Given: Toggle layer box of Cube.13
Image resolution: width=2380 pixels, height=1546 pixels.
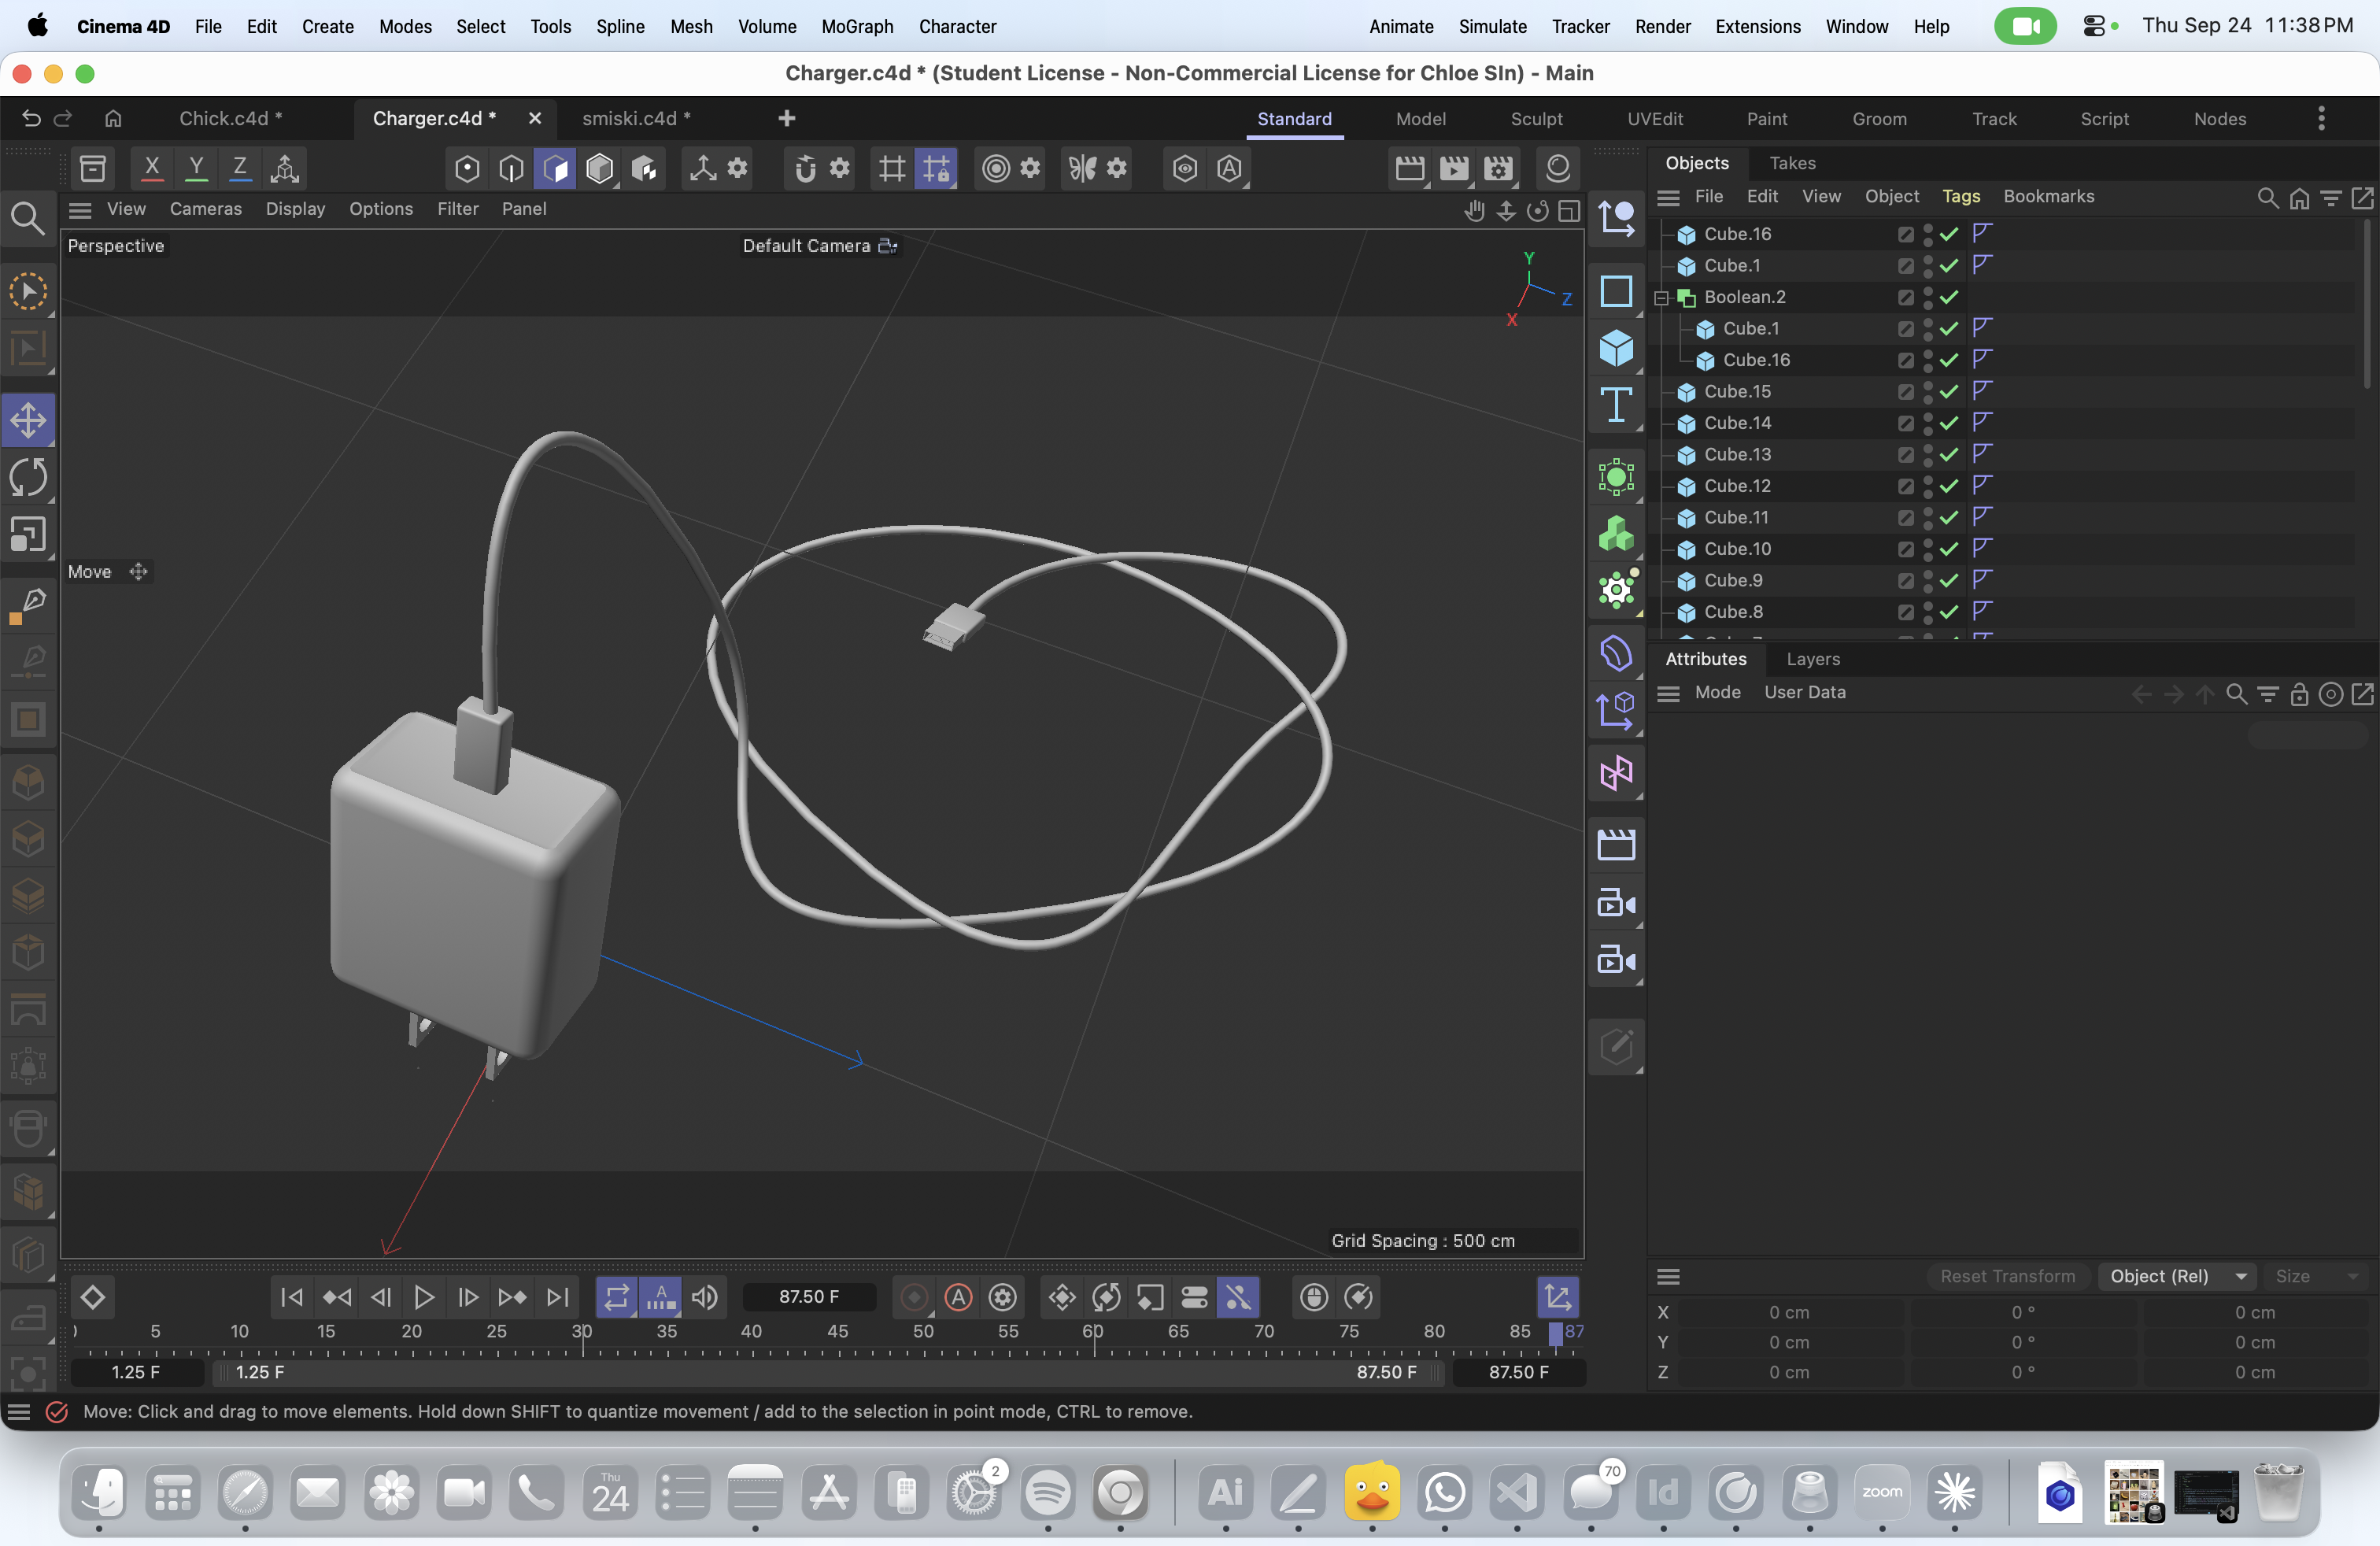Looking at the screenshot, I should (1906, 455).
